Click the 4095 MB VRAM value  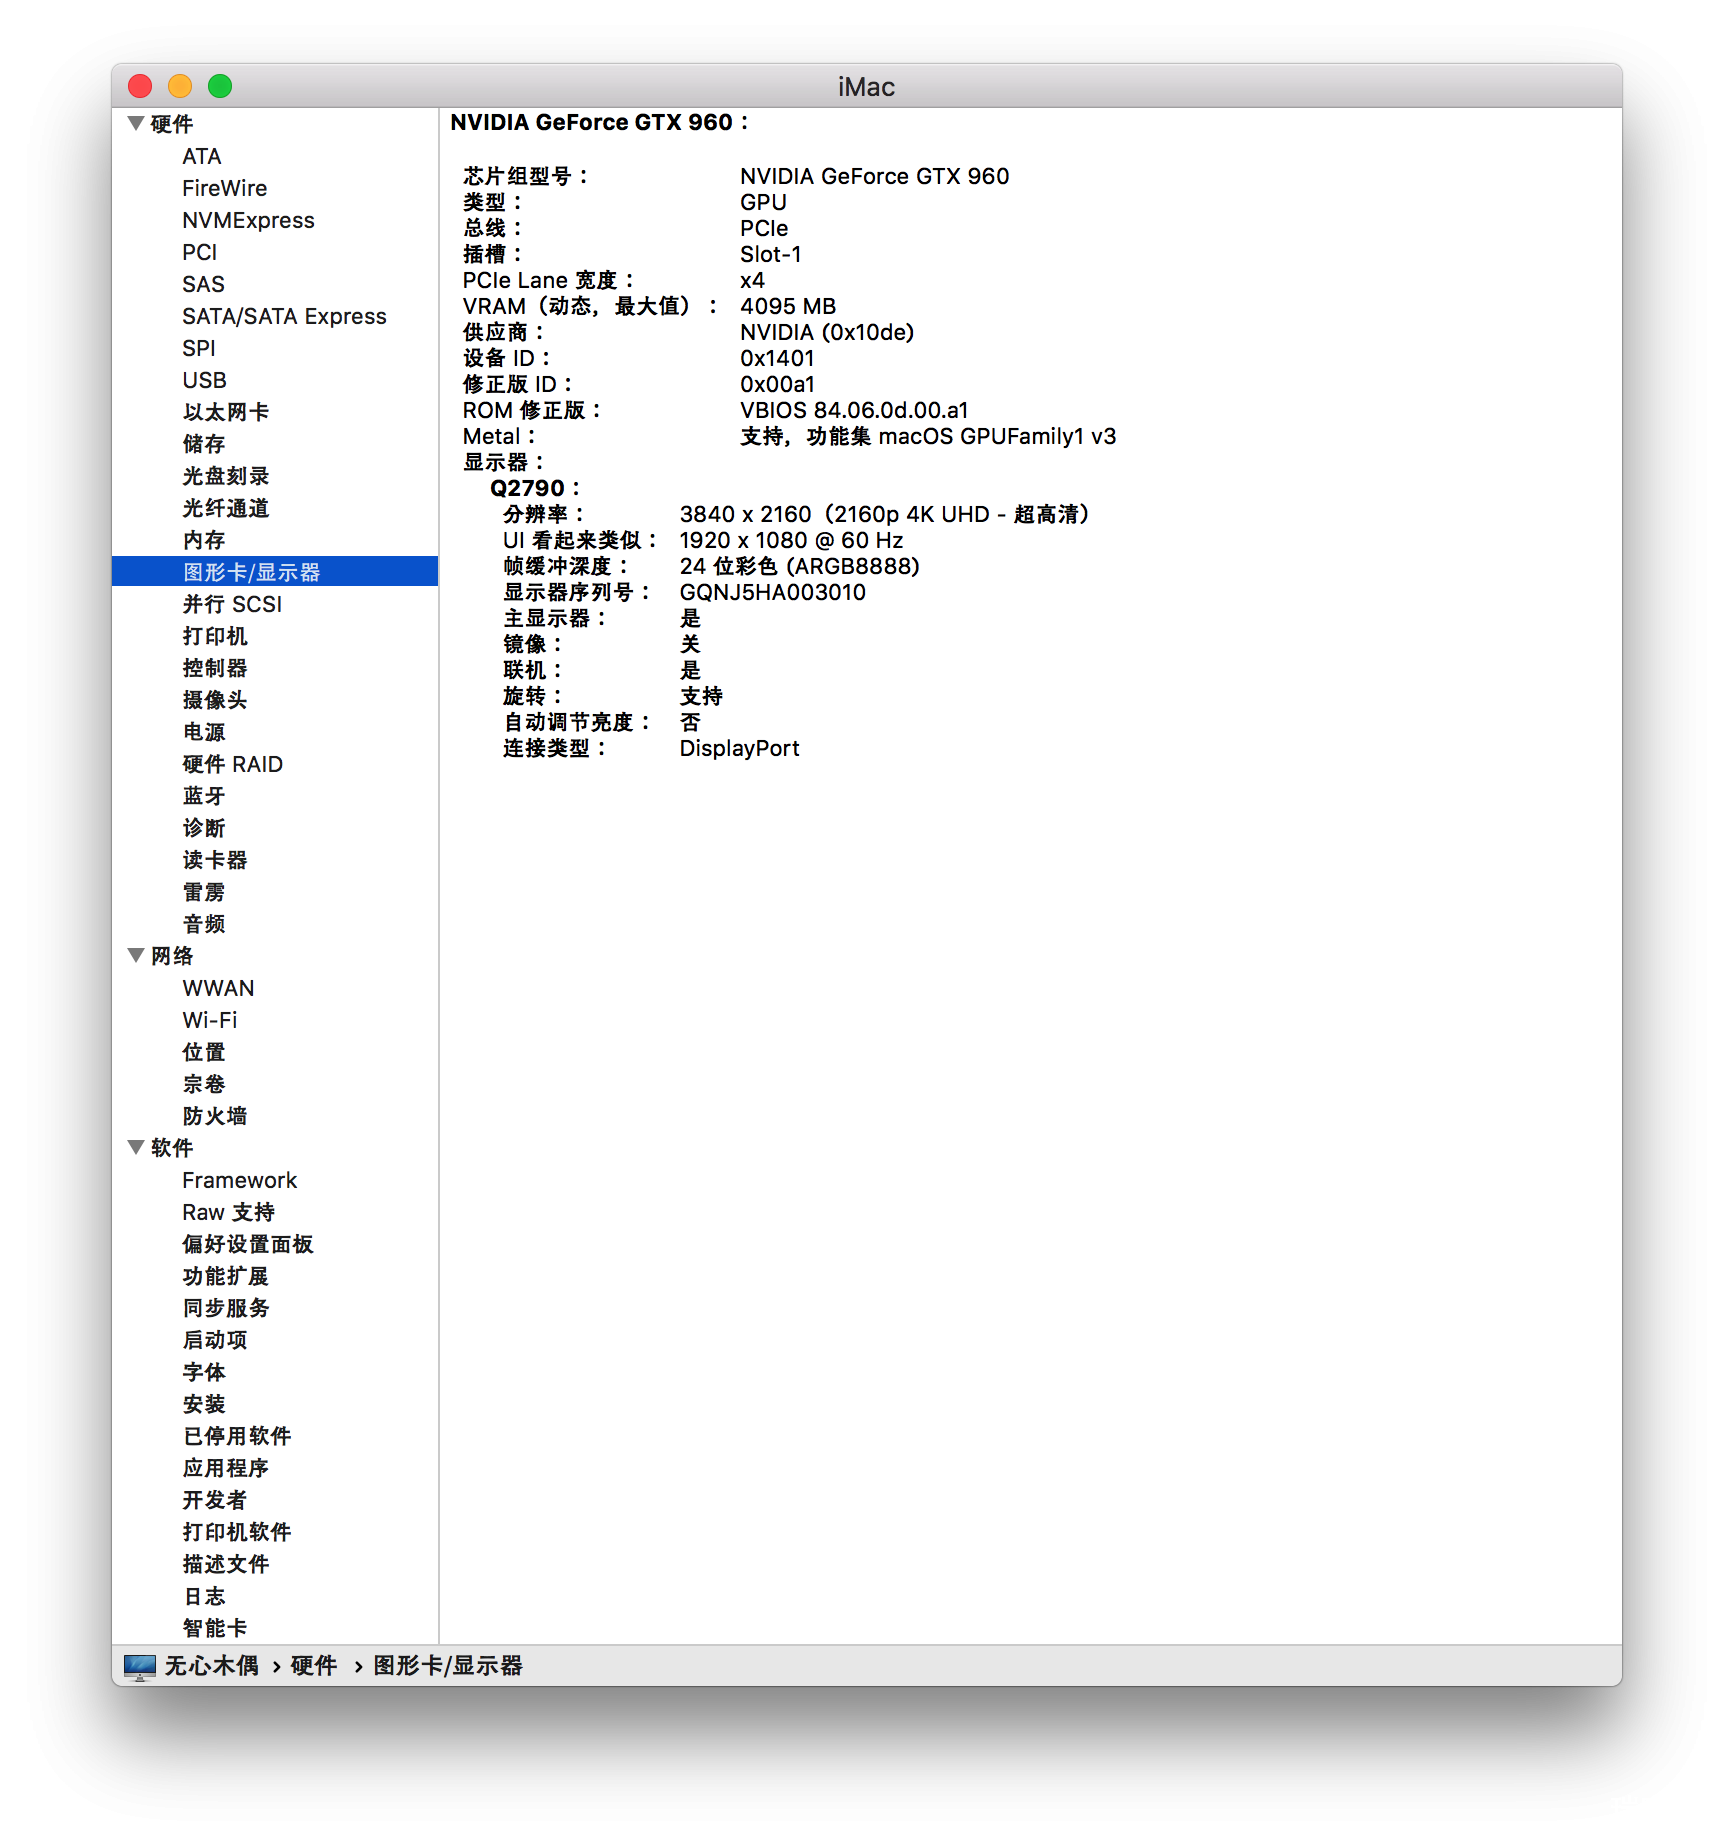click(788, 306)
